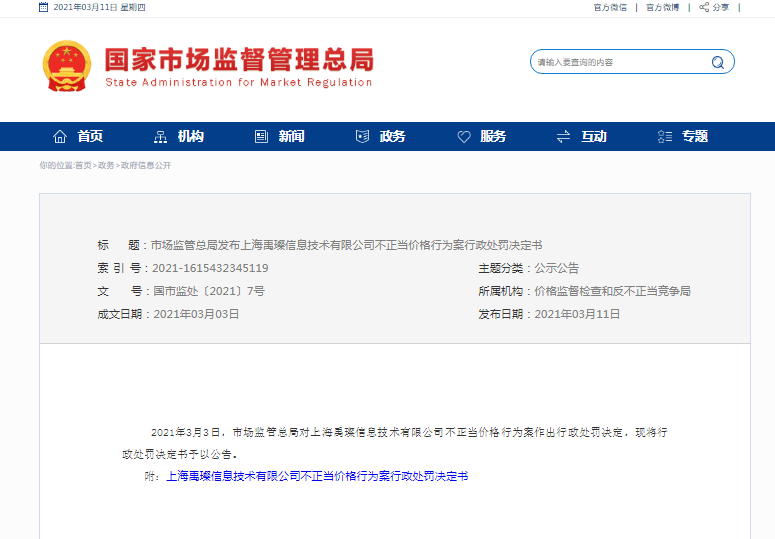Select the 主题分类 value 公示公告
Image resolution: width=775 pixels, height=539 pixels.
click(557, 268)
